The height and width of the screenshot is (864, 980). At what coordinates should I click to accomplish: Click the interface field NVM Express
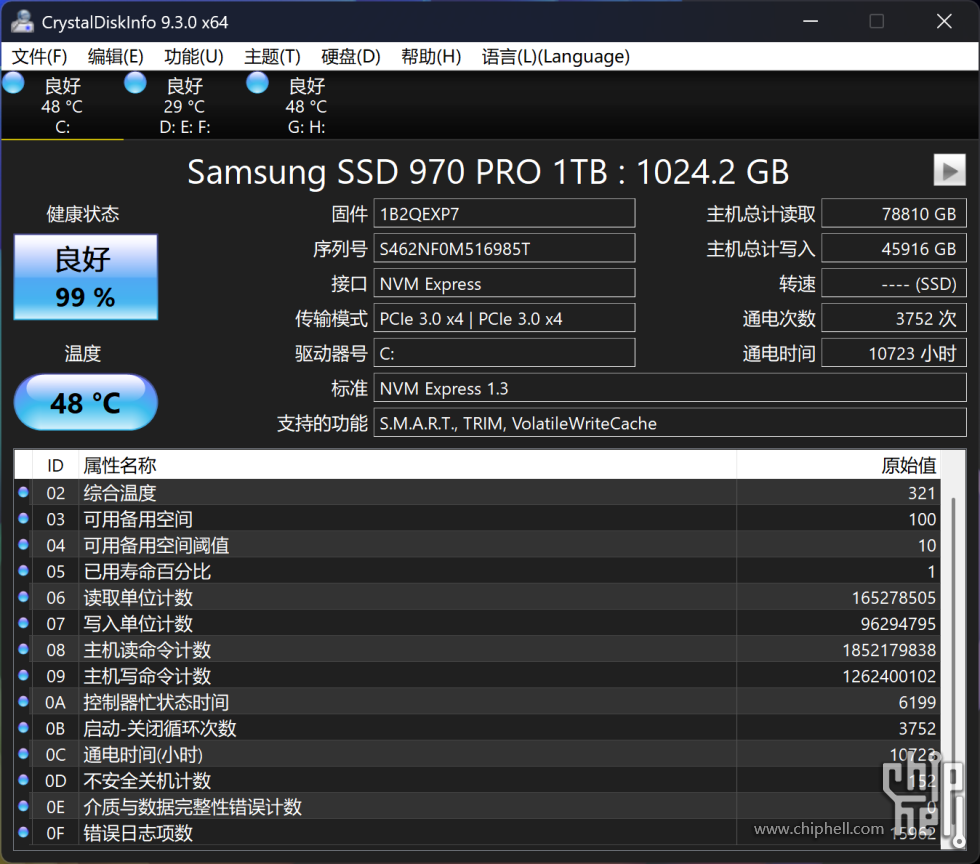(504, 284)
